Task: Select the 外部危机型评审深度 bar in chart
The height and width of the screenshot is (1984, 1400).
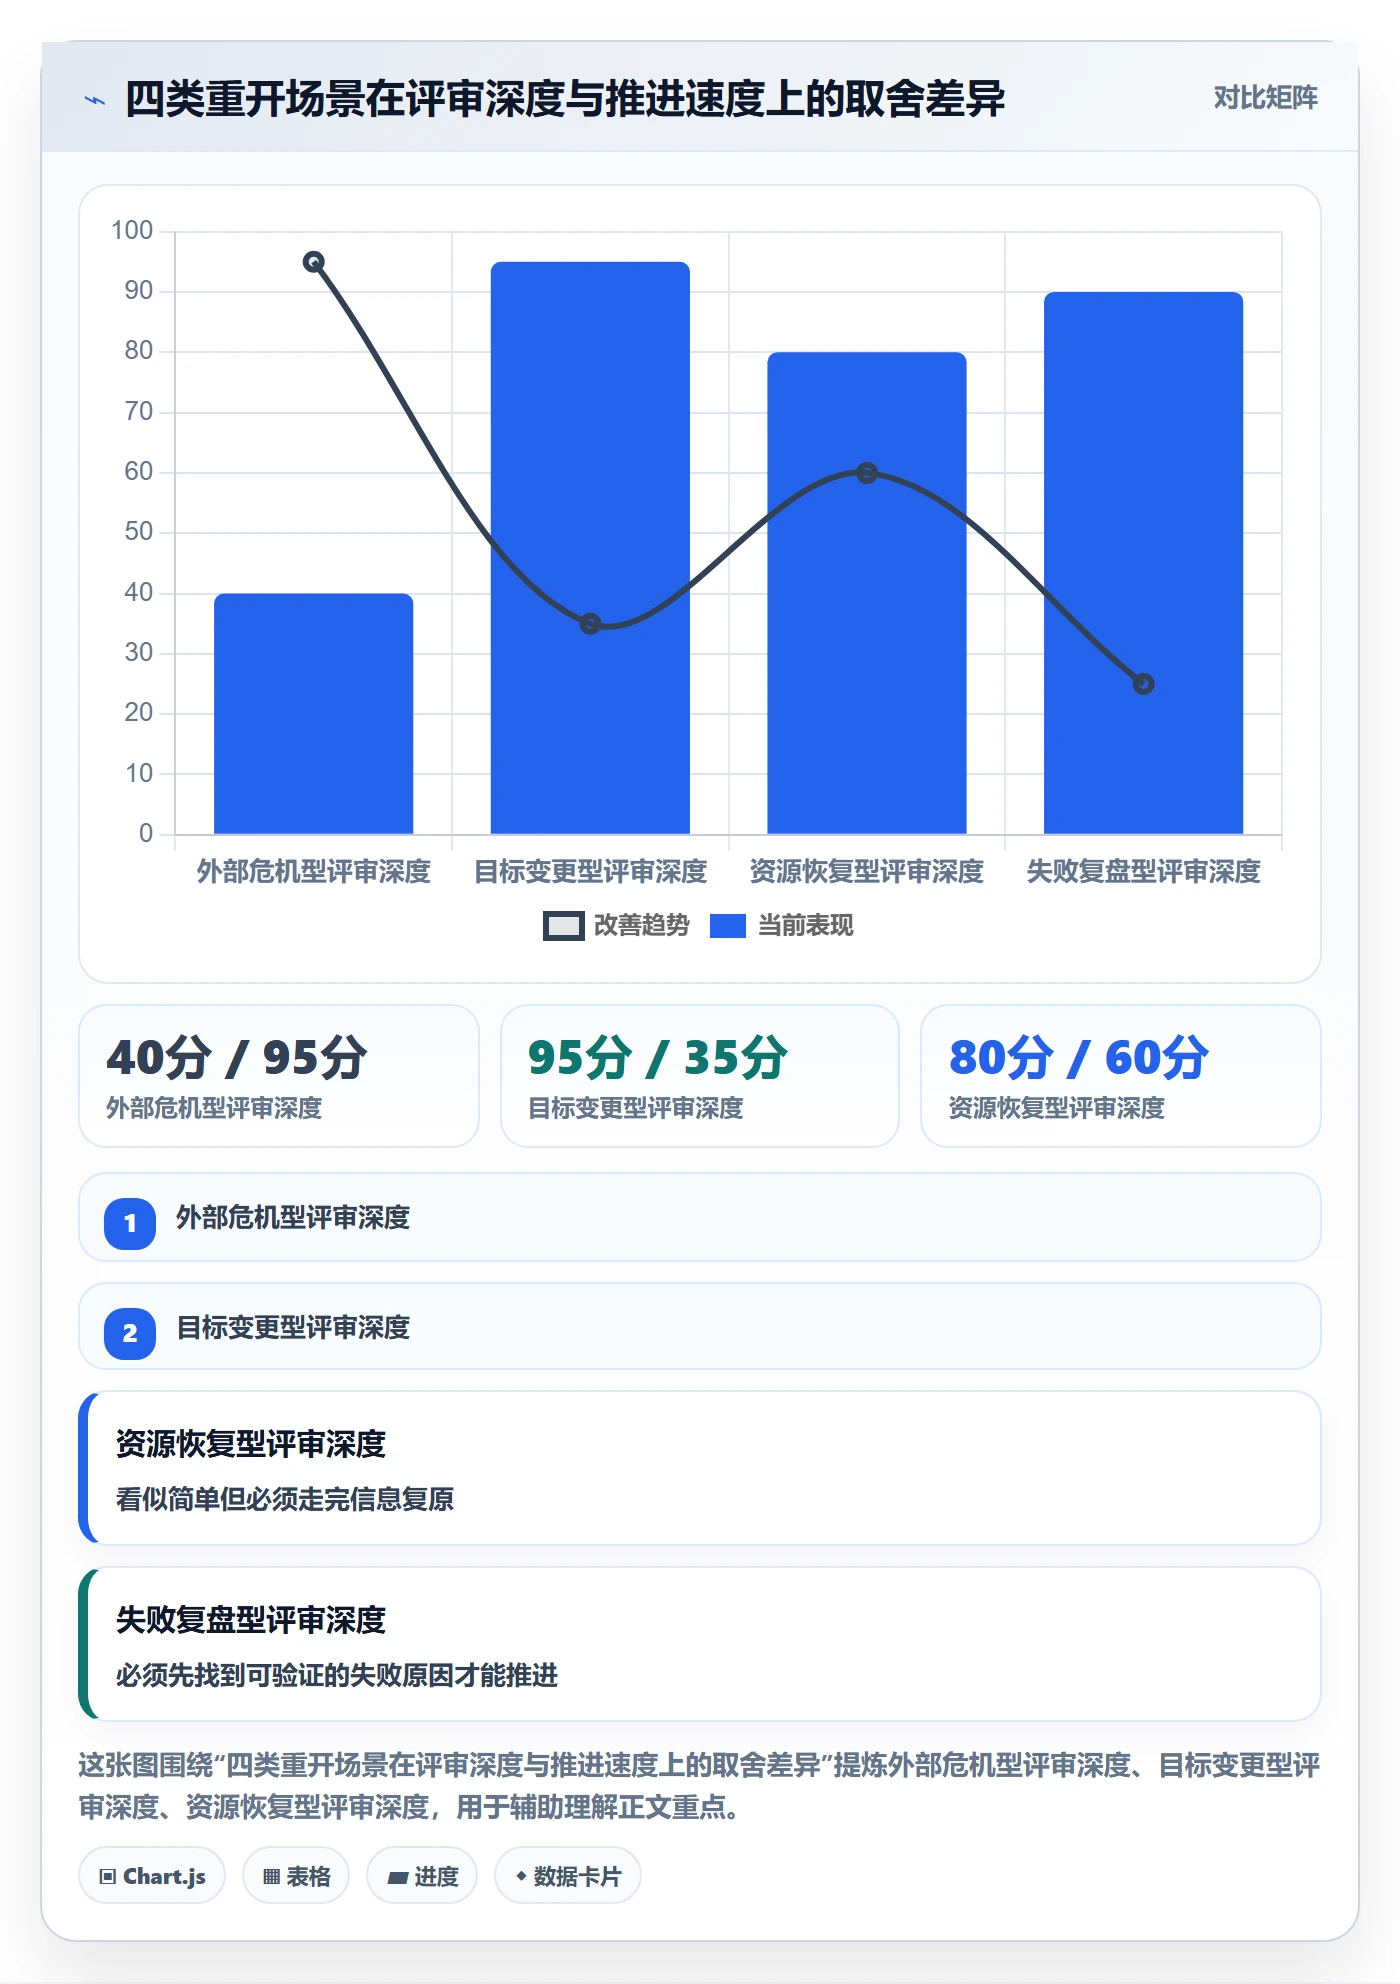Action: (x=313, y=713)
